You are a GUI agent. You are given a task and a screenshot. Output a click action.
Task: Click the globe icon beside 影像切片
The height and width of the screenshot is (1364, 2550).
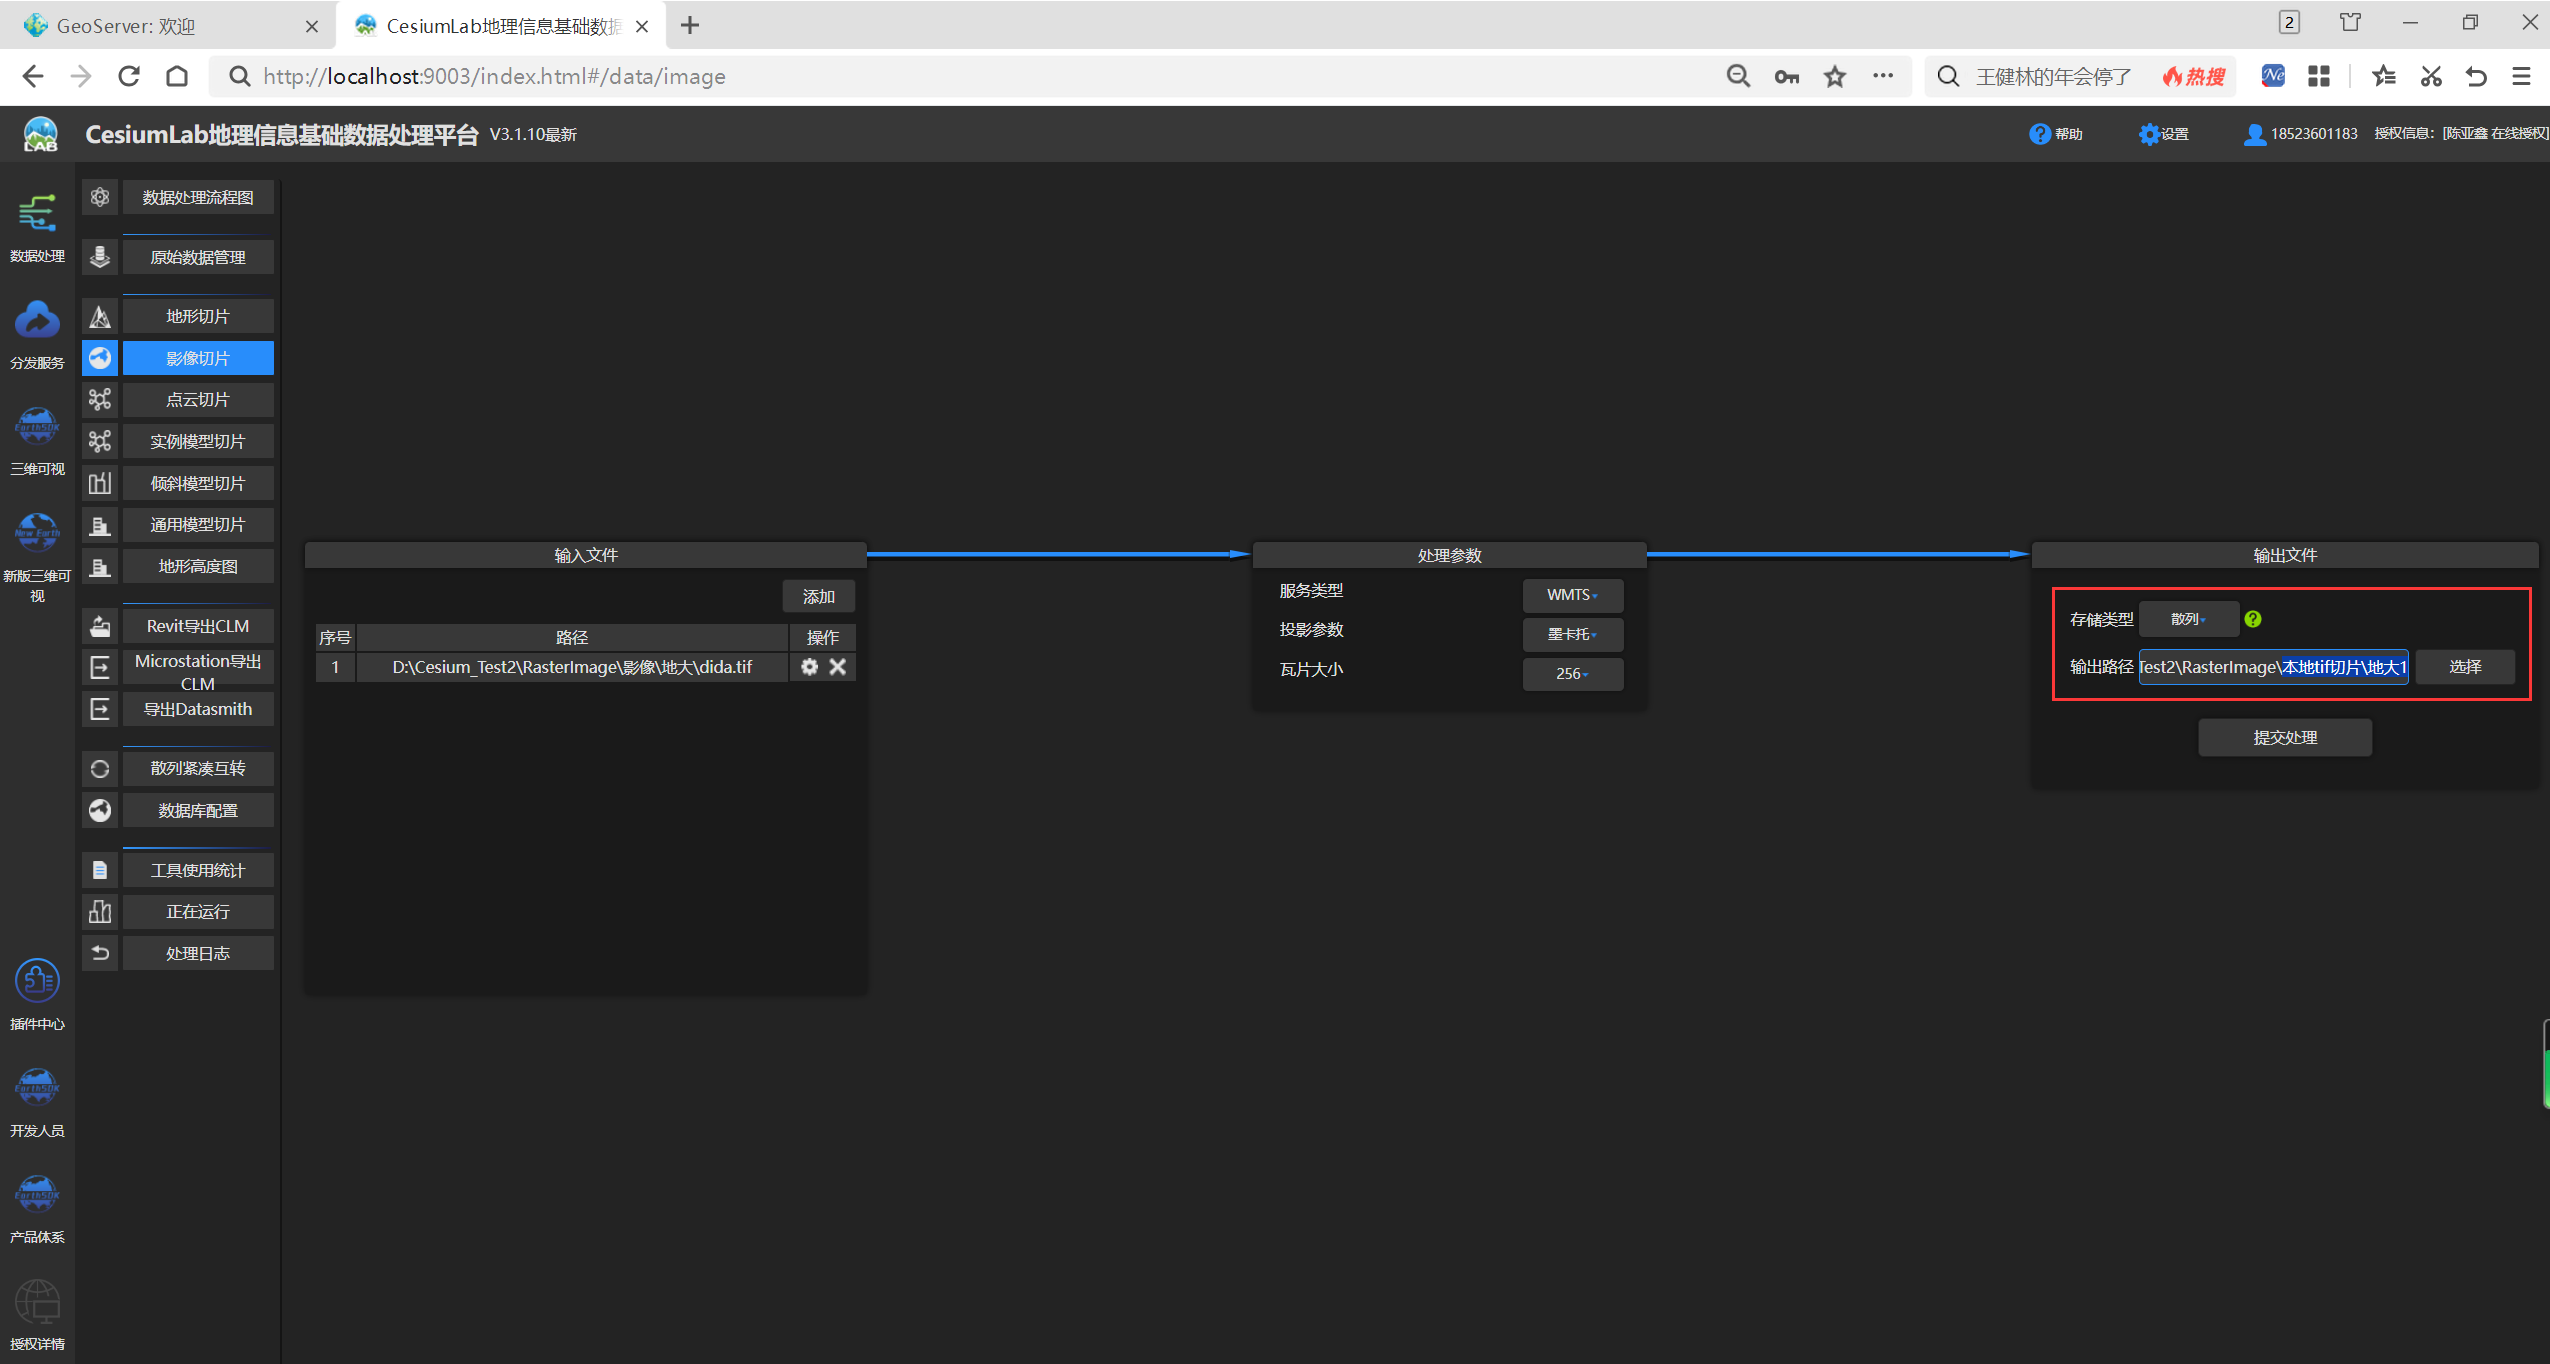tap(100, 358)
